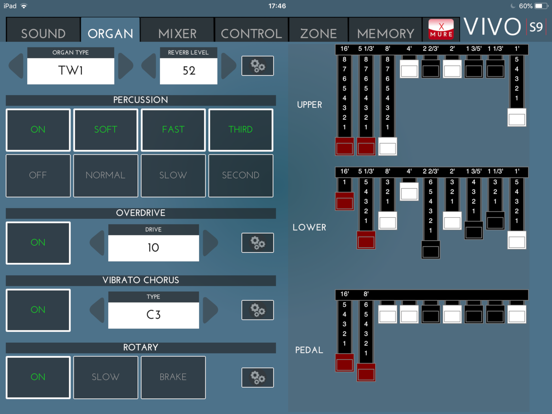Select next vibrato chorus type arrow

point(211,310)
